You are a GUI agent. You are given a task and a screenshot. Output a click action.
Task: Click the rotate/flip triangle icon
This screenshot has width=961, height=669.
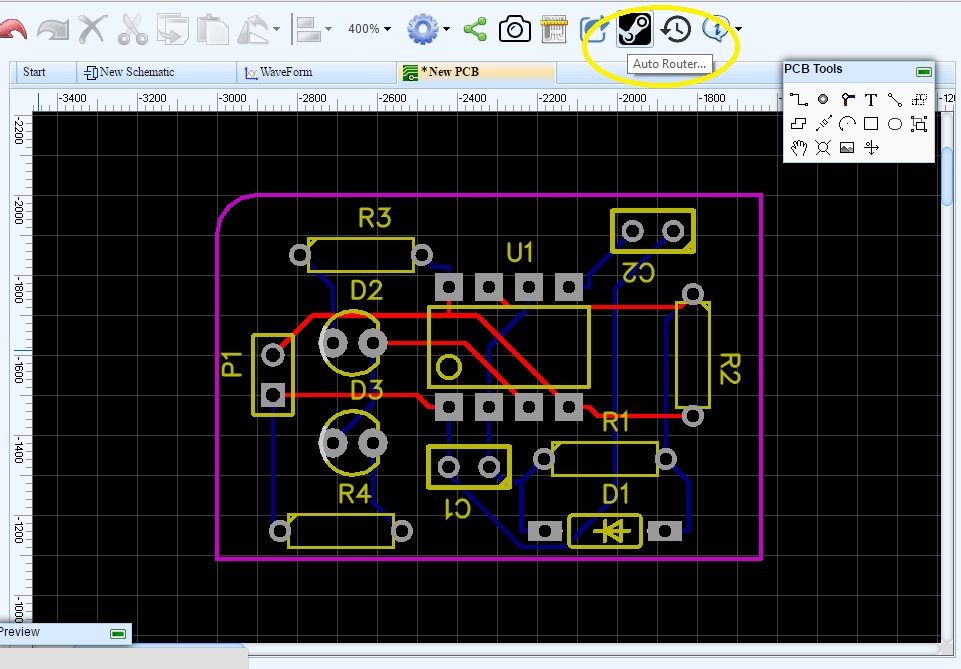click(253, 29)
